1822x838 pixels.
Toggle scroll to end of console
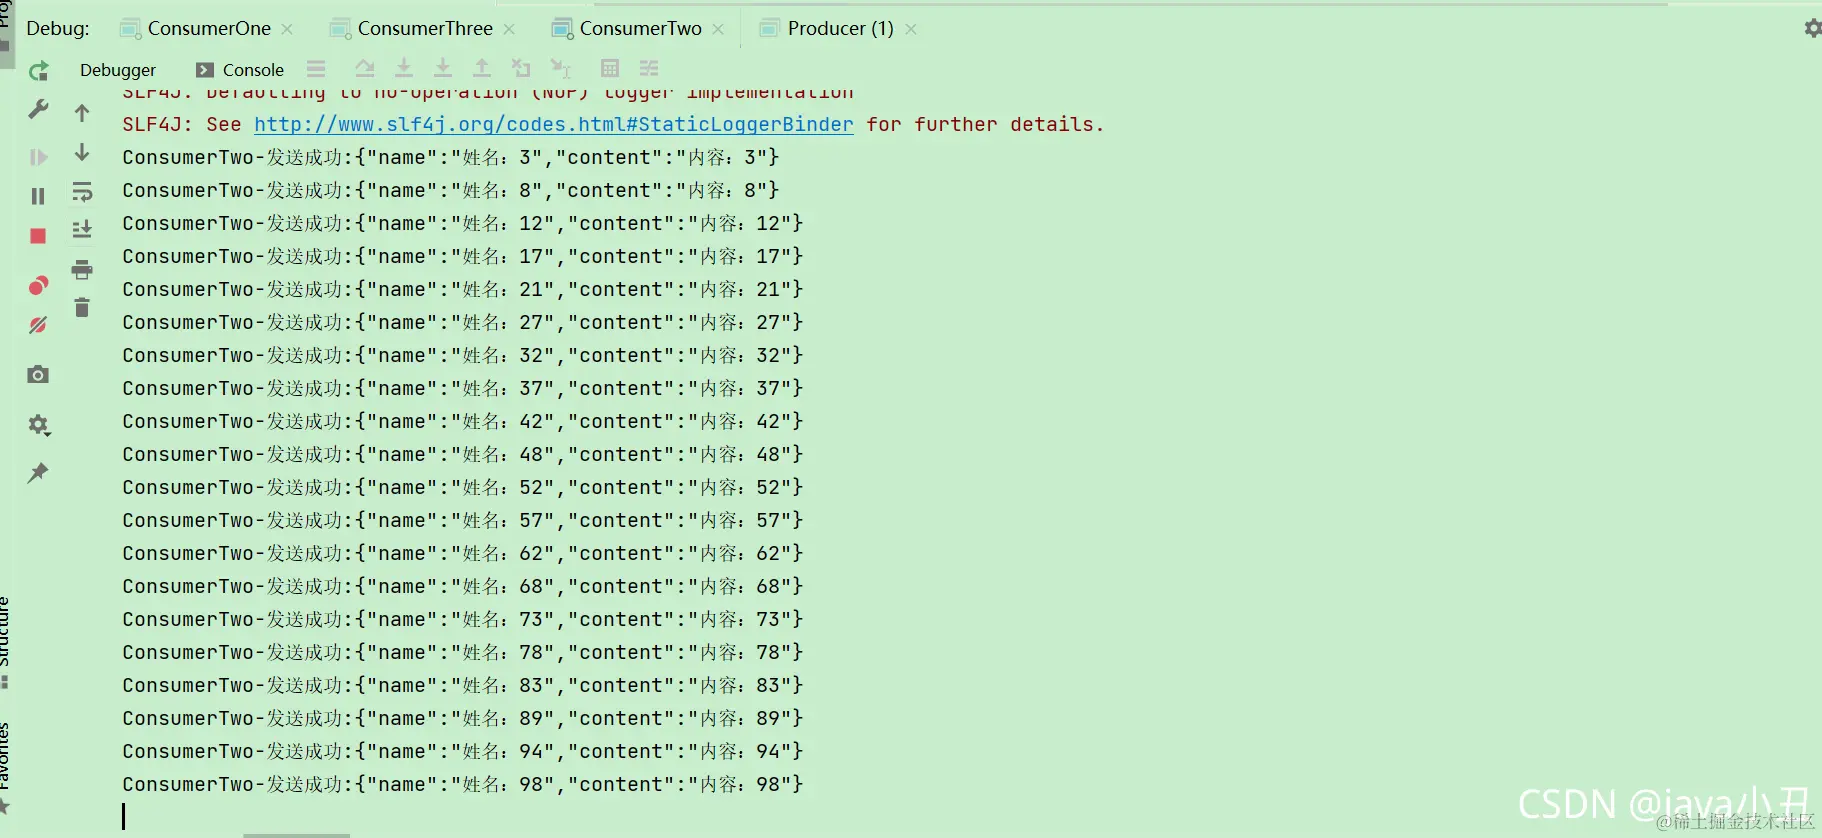[82, 230]
